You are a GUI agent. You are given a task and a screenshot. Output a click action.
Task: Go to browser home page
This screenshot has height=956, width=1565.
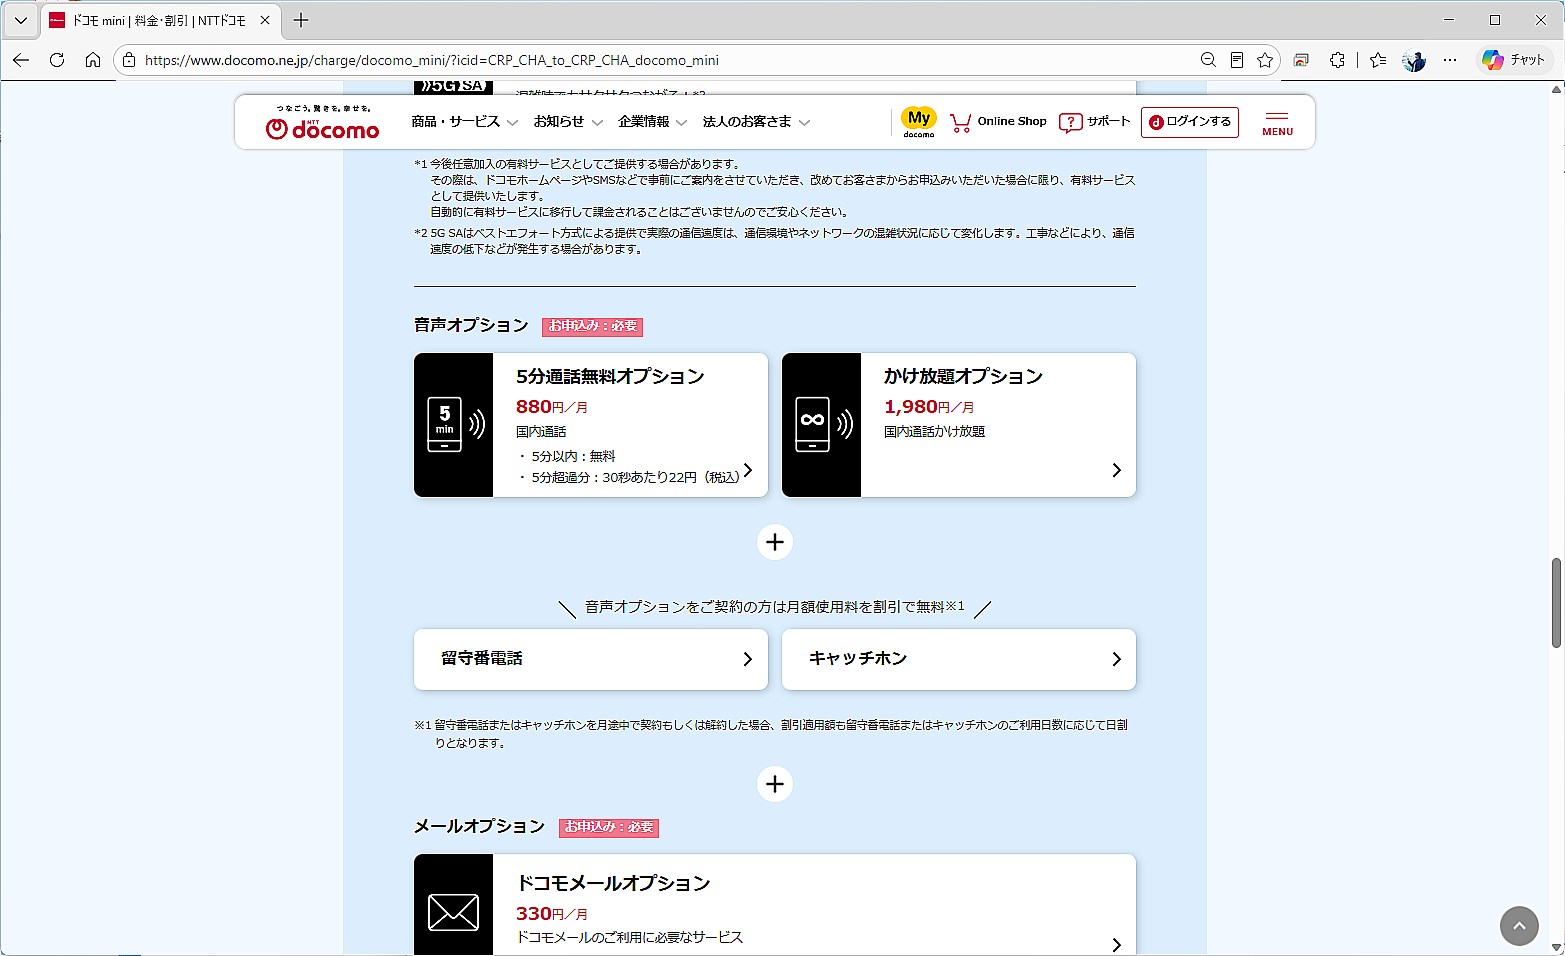[x=93, y=60]
